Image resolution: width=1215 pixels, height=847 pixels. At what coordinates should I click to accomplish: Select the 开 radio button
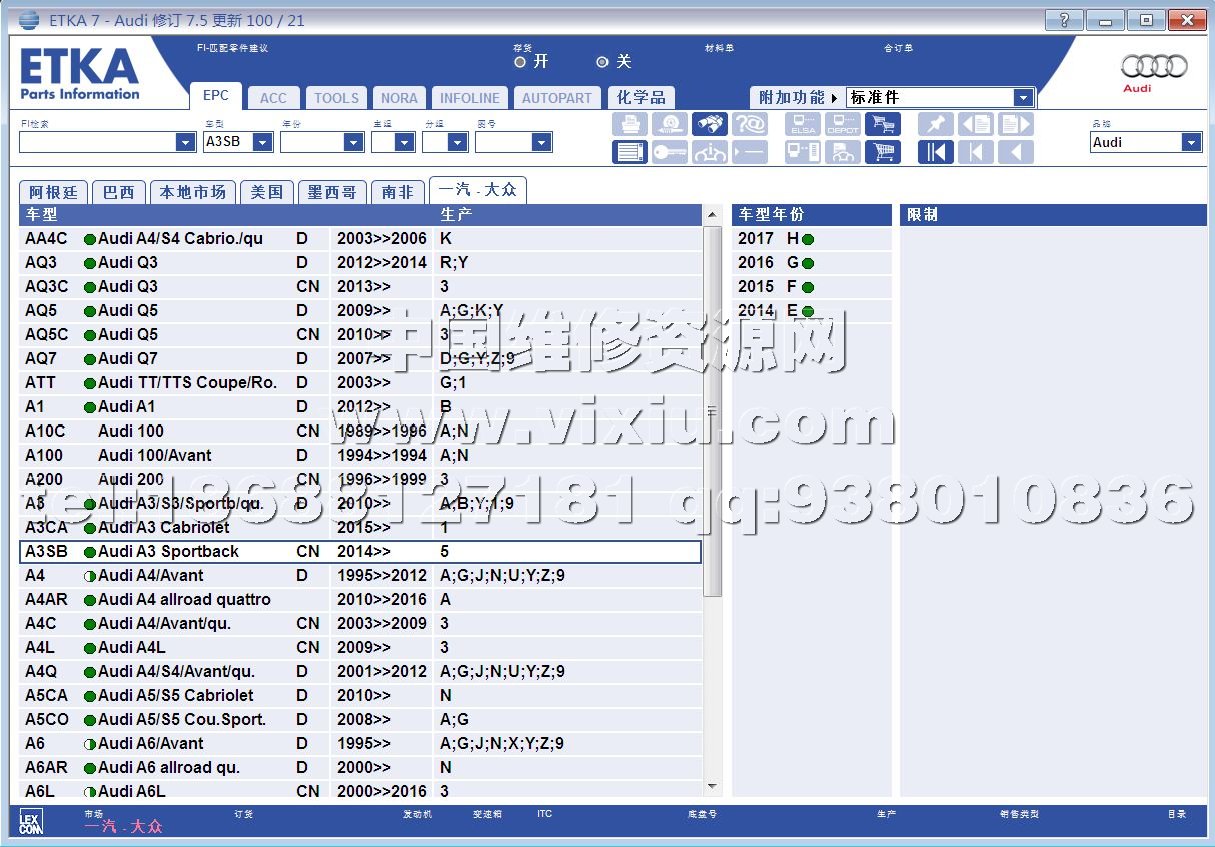tap(520, 62)
